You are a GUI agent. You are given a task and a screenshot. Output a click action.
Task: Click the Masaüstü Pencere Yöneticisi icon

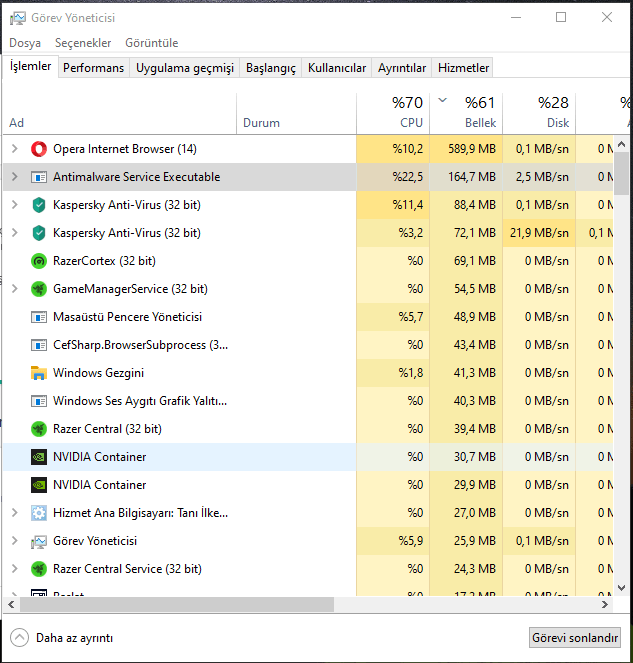coord(39,317)
